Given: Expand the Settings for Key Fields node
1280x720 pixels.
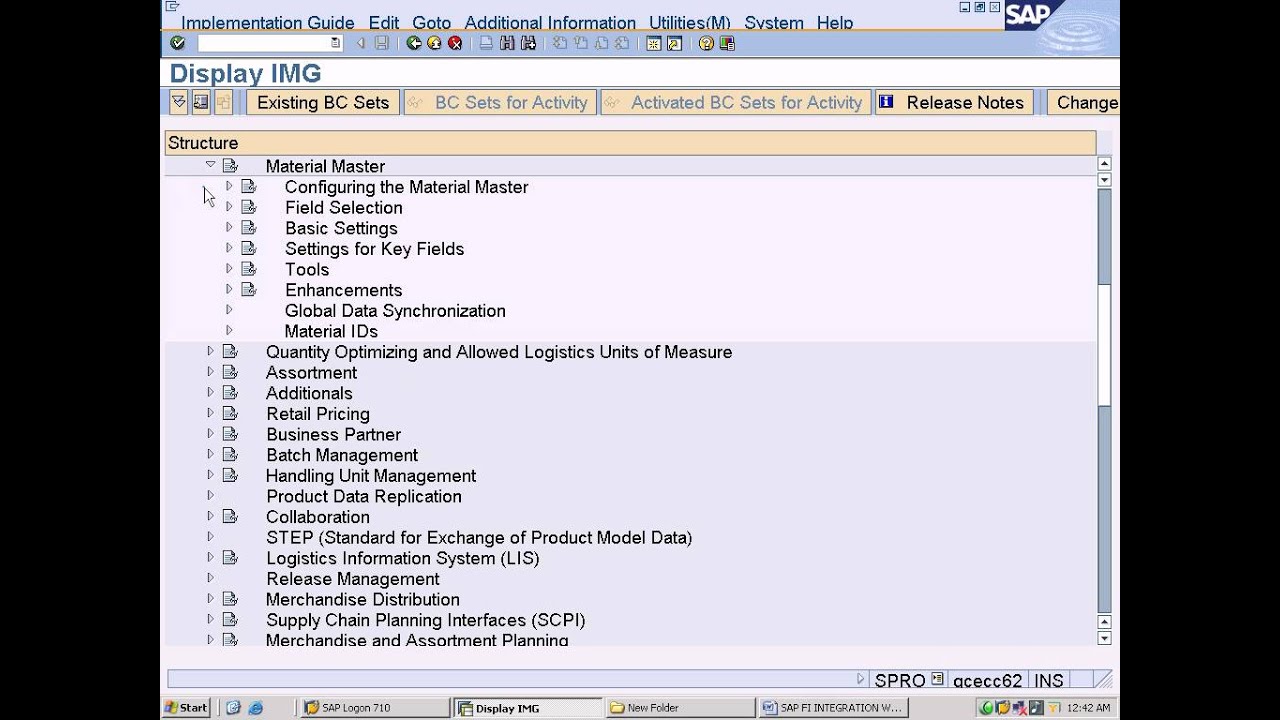Looking at the screenshot, I should pos(229,248).
